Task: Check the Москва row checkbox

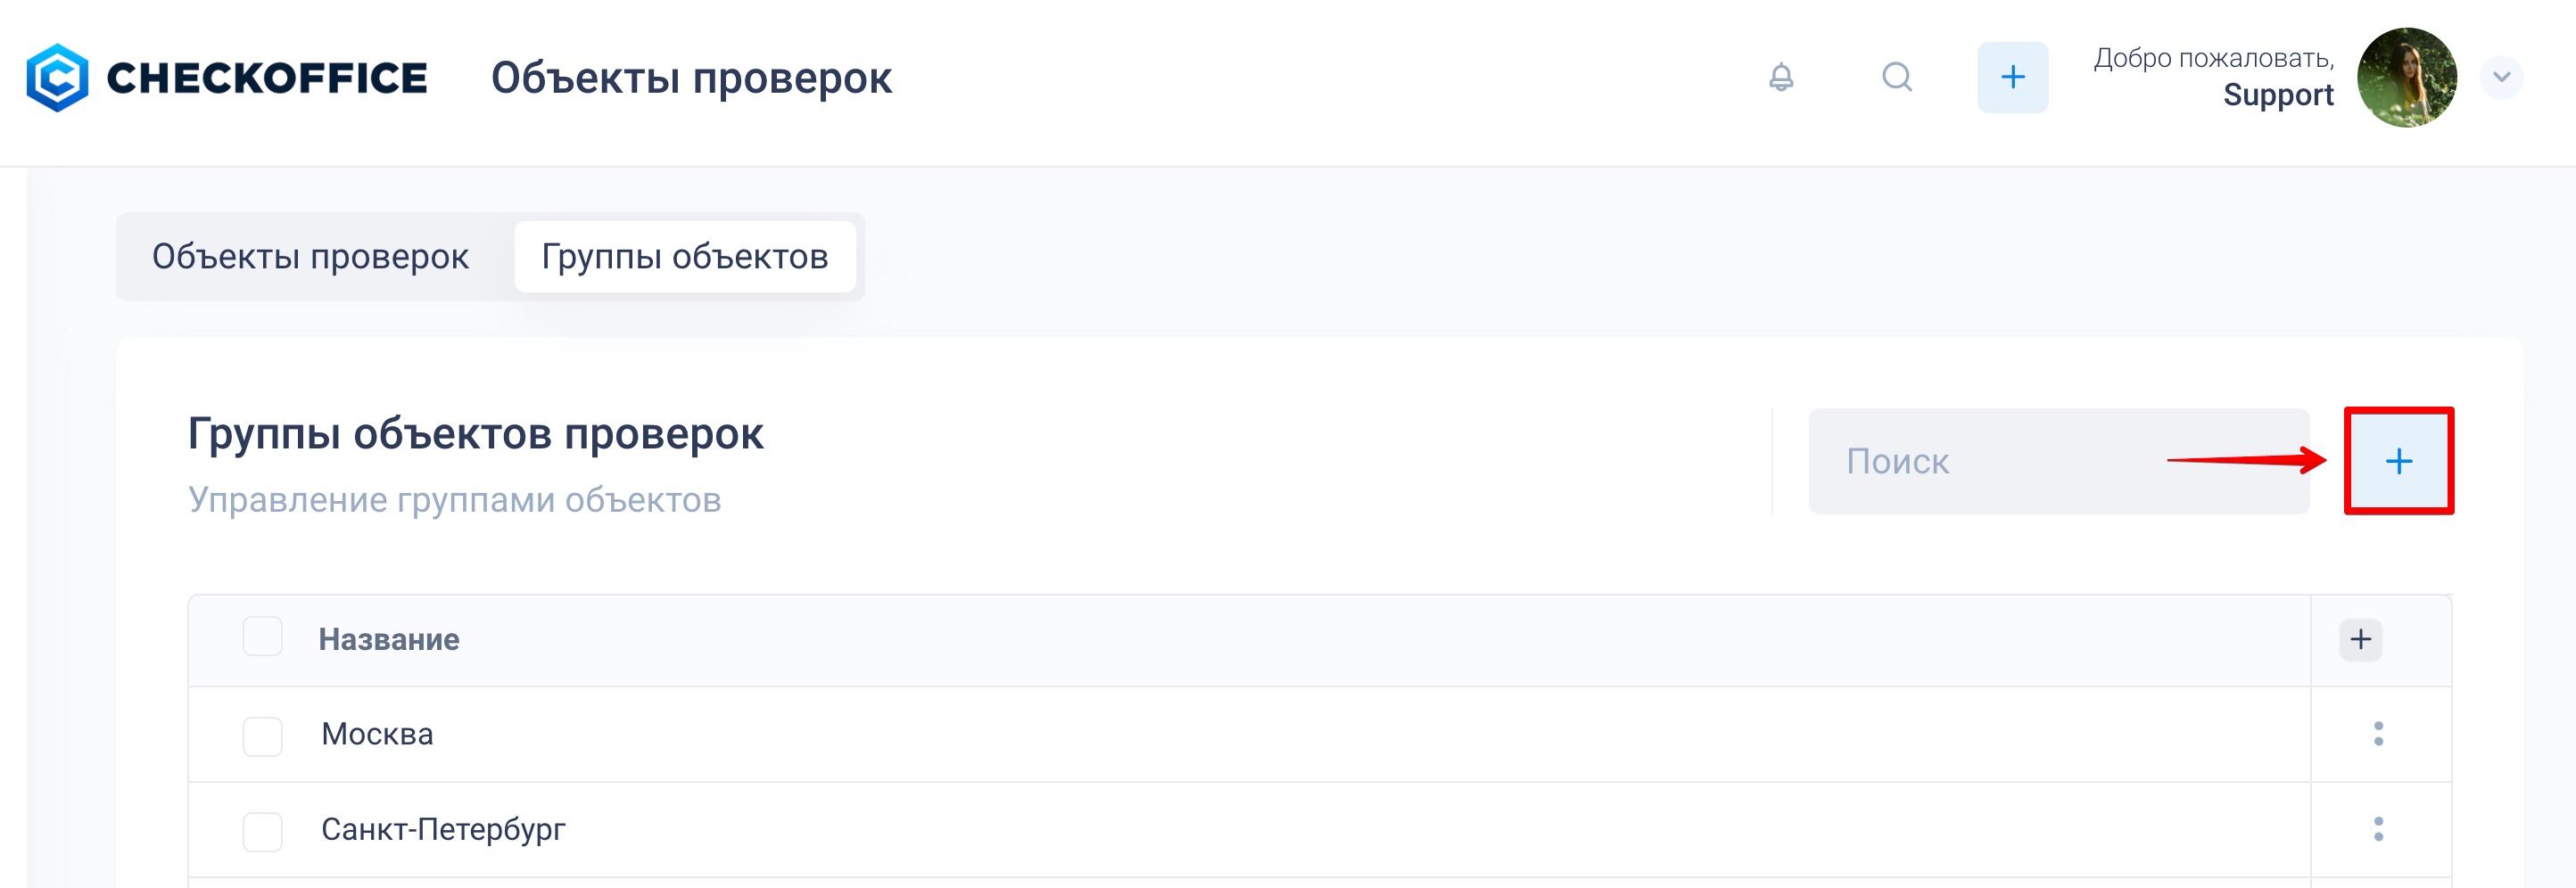Action: 262,736
